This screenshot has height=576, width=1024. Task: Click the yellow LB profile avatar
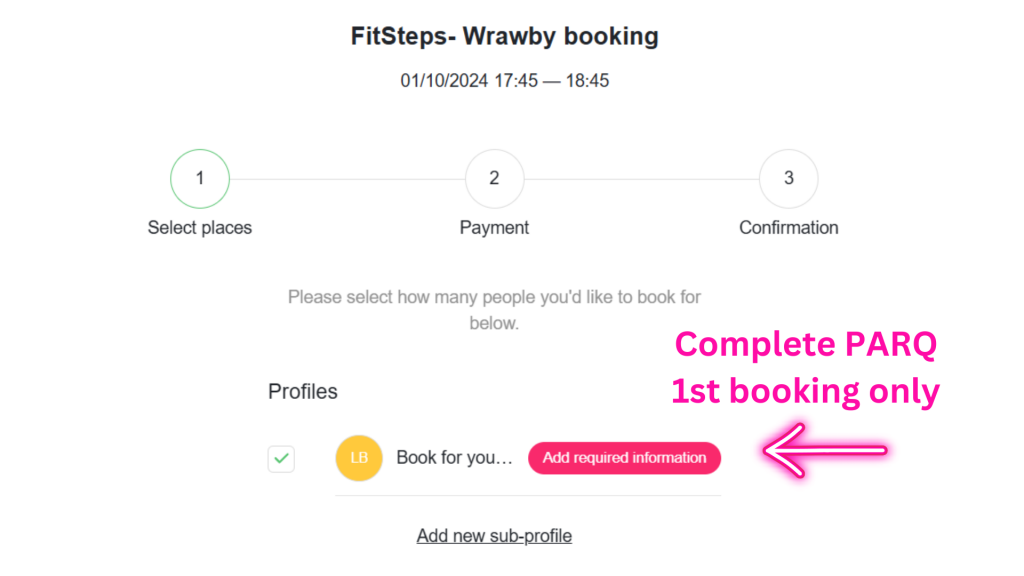pos(359,458)
